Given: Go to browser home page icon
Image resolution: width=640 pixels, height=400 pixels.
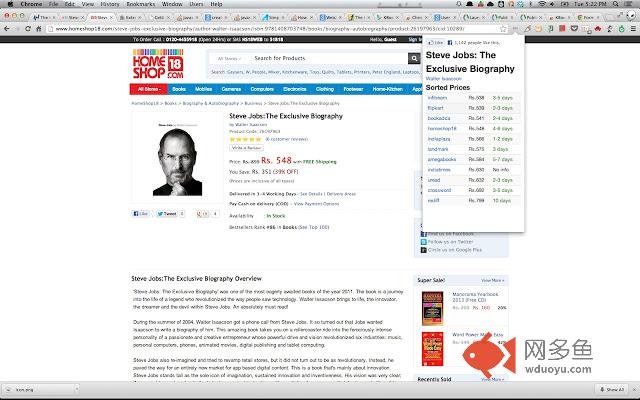Looking at the screenshot, I should [x=39, y=29].
